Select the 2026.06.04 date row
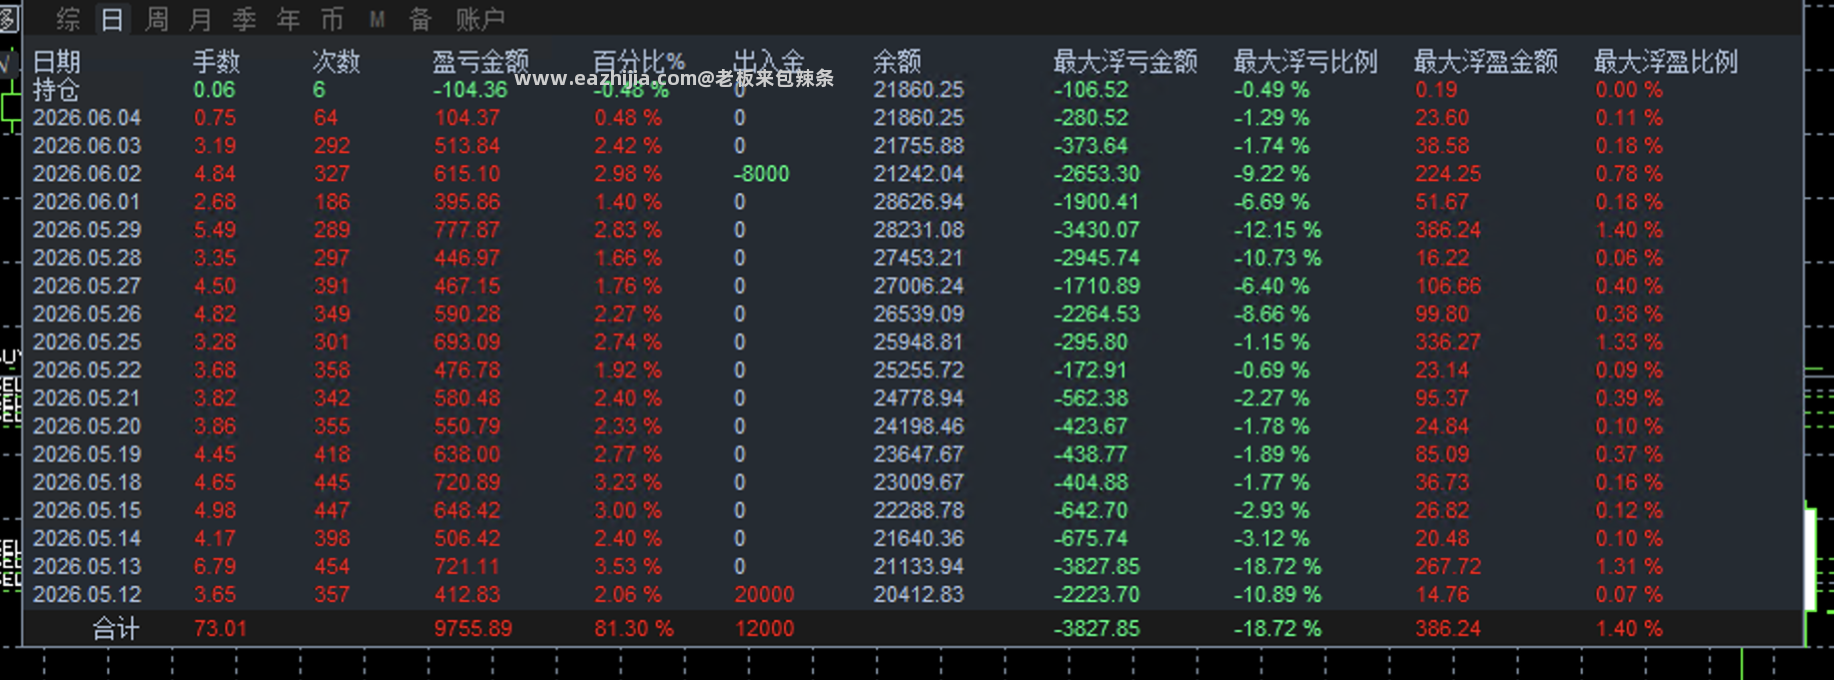This screenshot has width=1834, height=680. 87,118
